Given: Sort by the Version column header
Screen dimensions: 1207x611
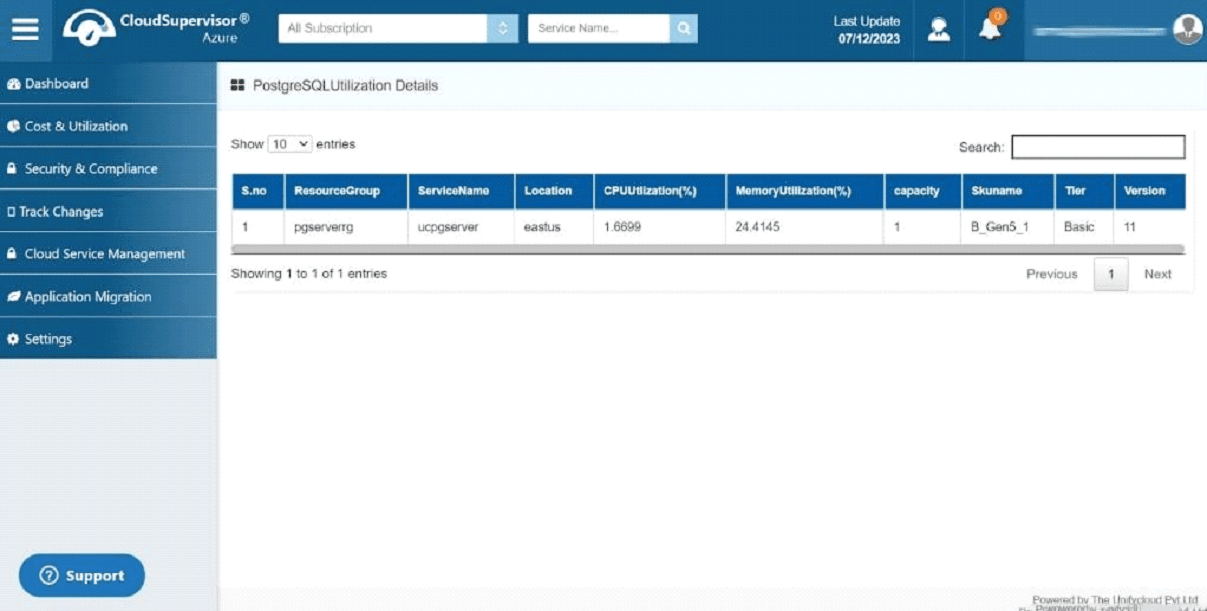Looking at the screenshot, I should point(1150,191).
